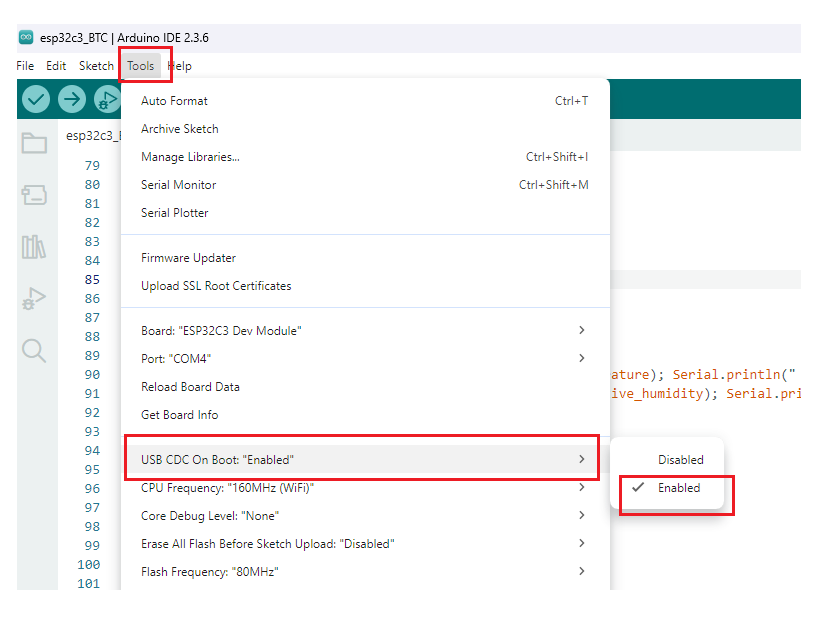
Task: Open the Debug sidebar icon
Action: pos(34,298)
